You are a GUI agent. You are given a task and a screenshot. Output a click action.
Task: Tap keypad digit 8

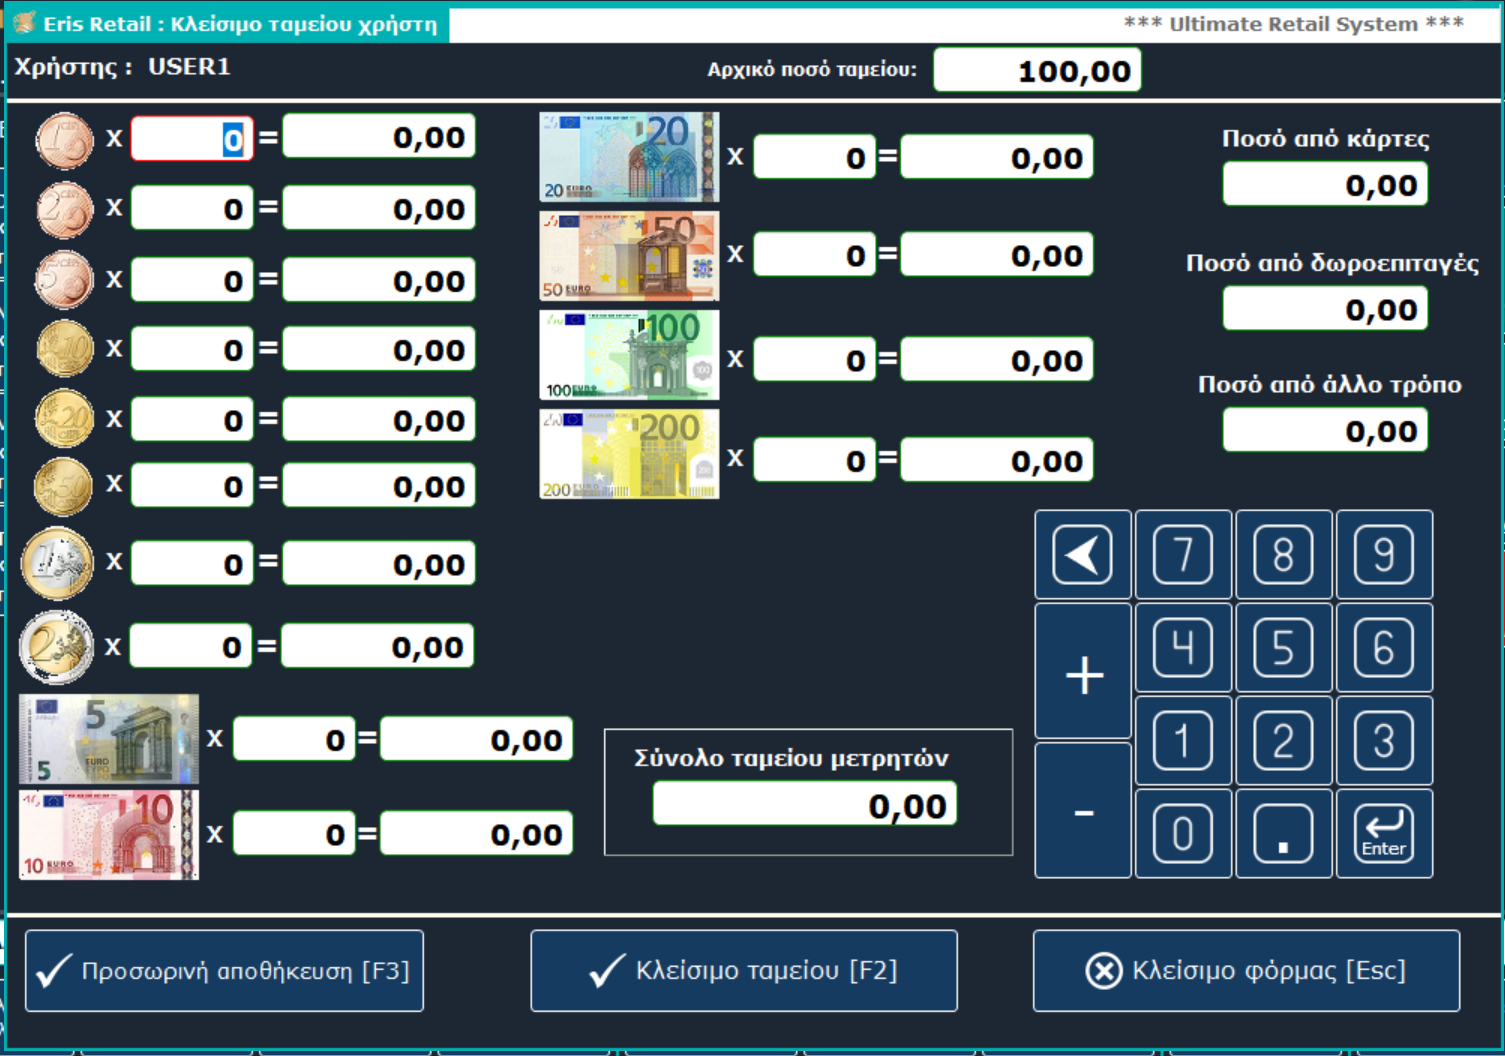[1284, 554]
